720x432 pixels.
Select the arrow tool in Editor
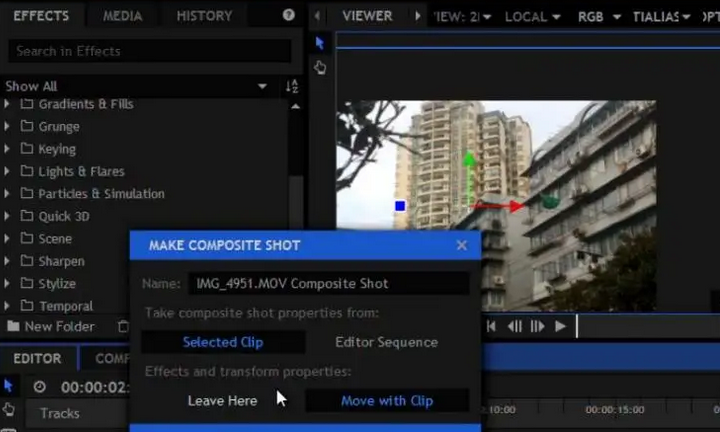9,386
